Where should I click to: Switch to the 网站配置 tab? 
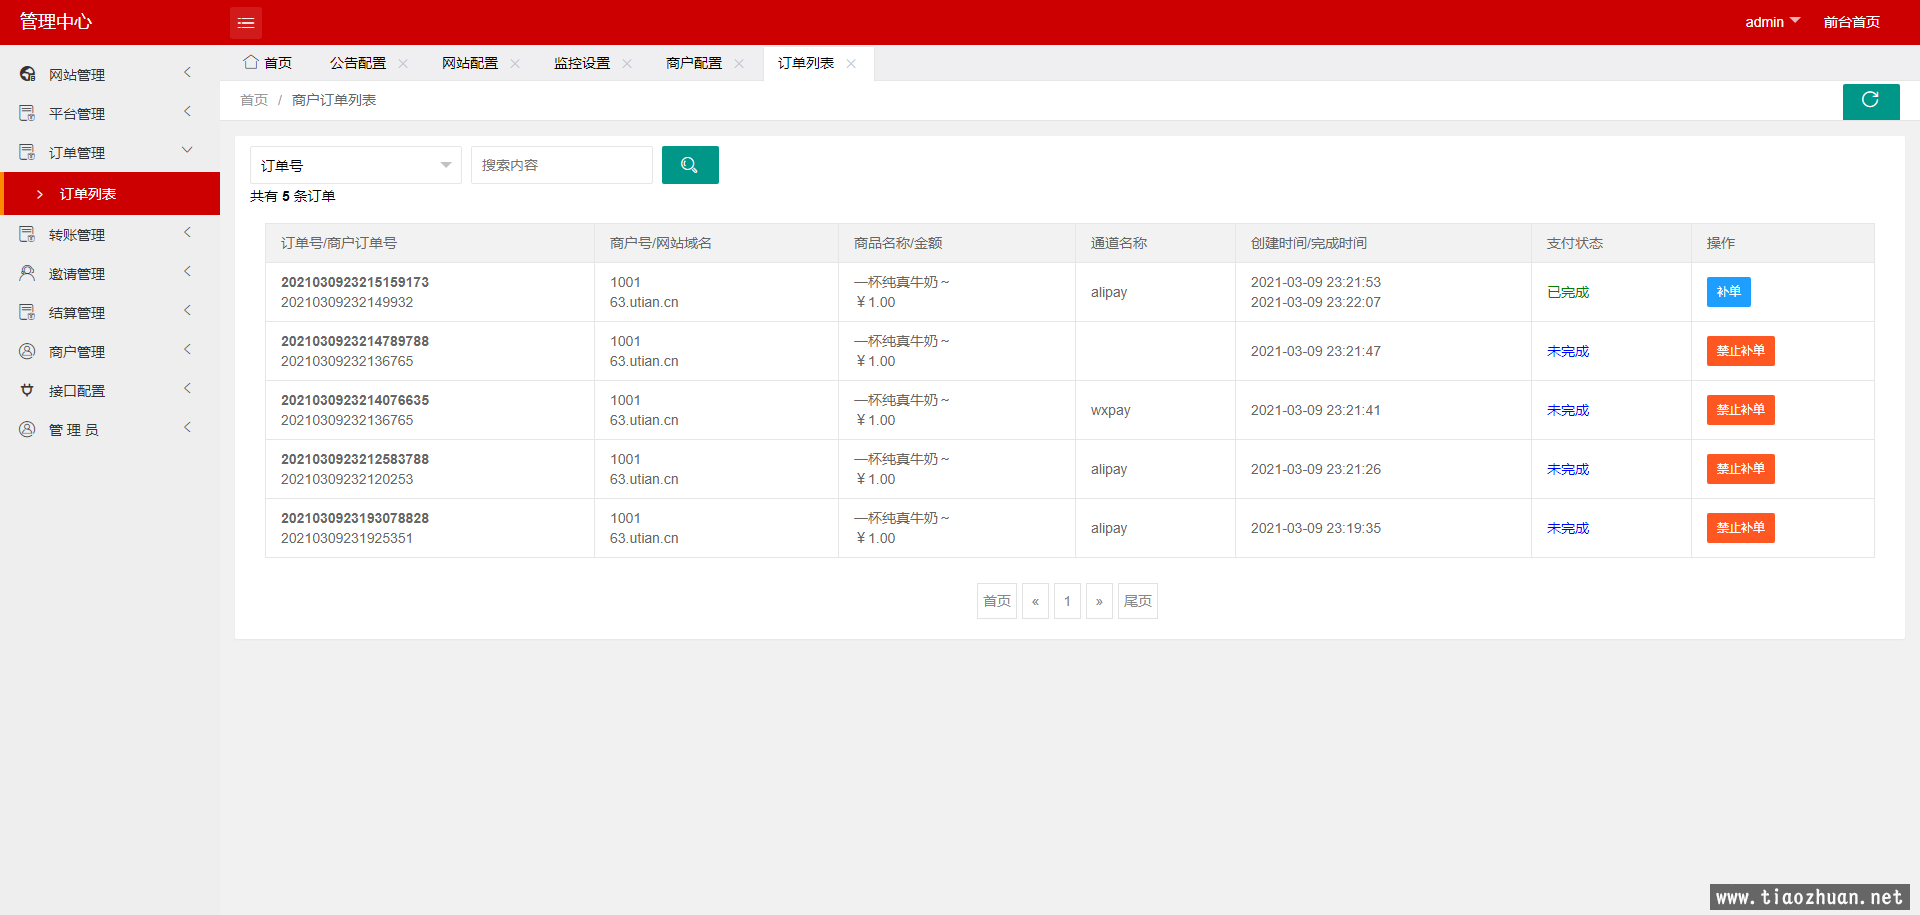[470, 63]
